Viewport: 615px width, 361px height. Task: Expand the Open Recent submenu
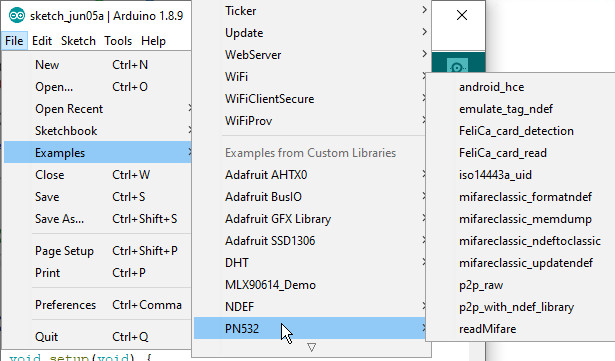97,109
